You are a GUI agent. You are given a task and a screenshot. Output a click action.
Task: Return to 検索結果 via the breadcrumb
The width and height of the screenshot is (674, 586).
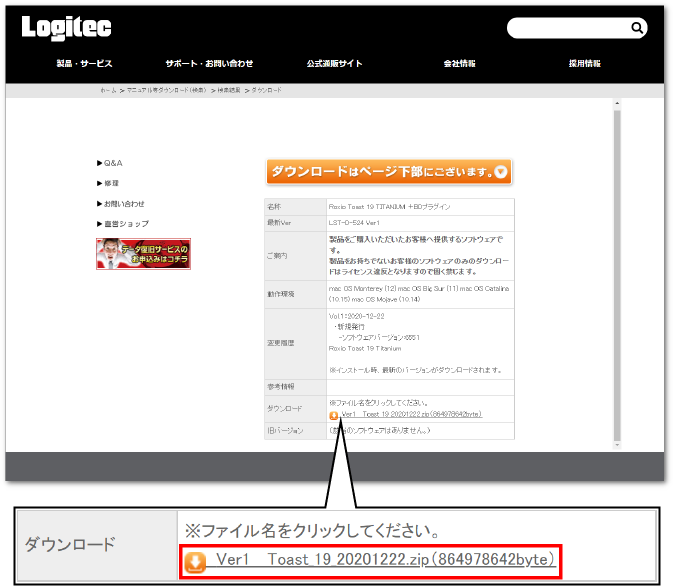tap(229, 90)
